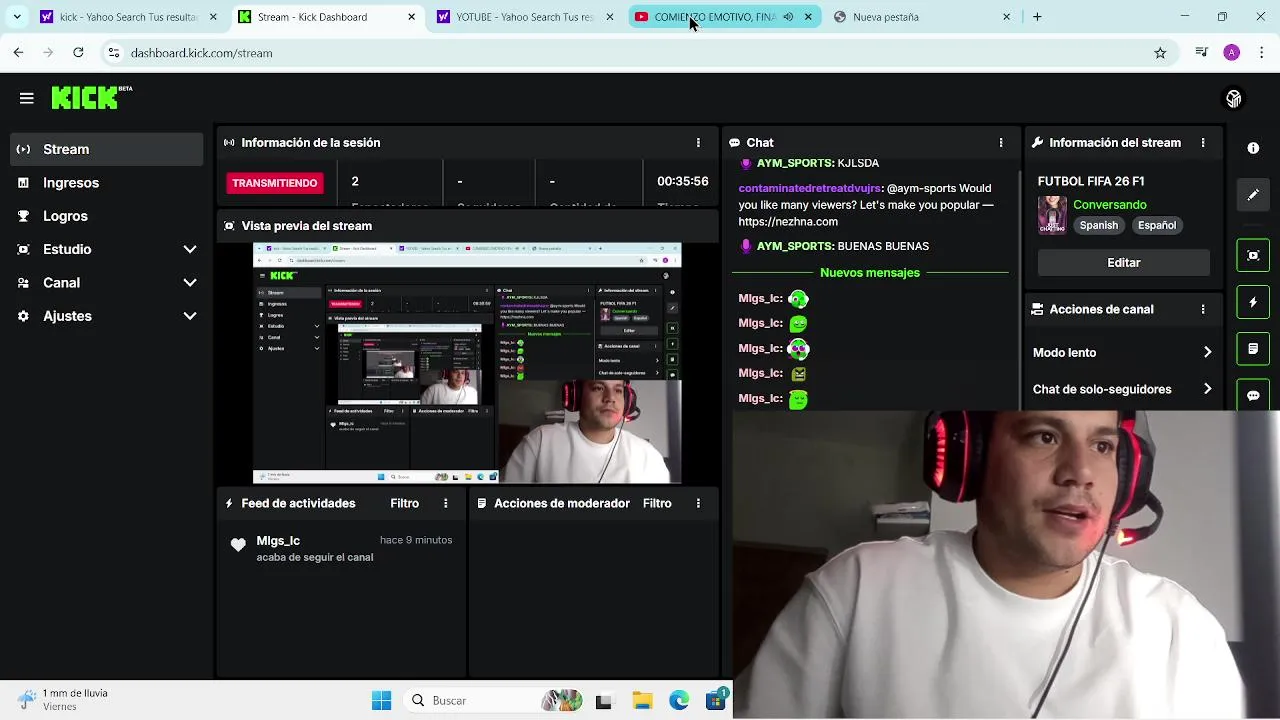Open Chat de solo-seguidores settings arrow
Viewport: 1280px width, 720px height.
coord(1207,390)
